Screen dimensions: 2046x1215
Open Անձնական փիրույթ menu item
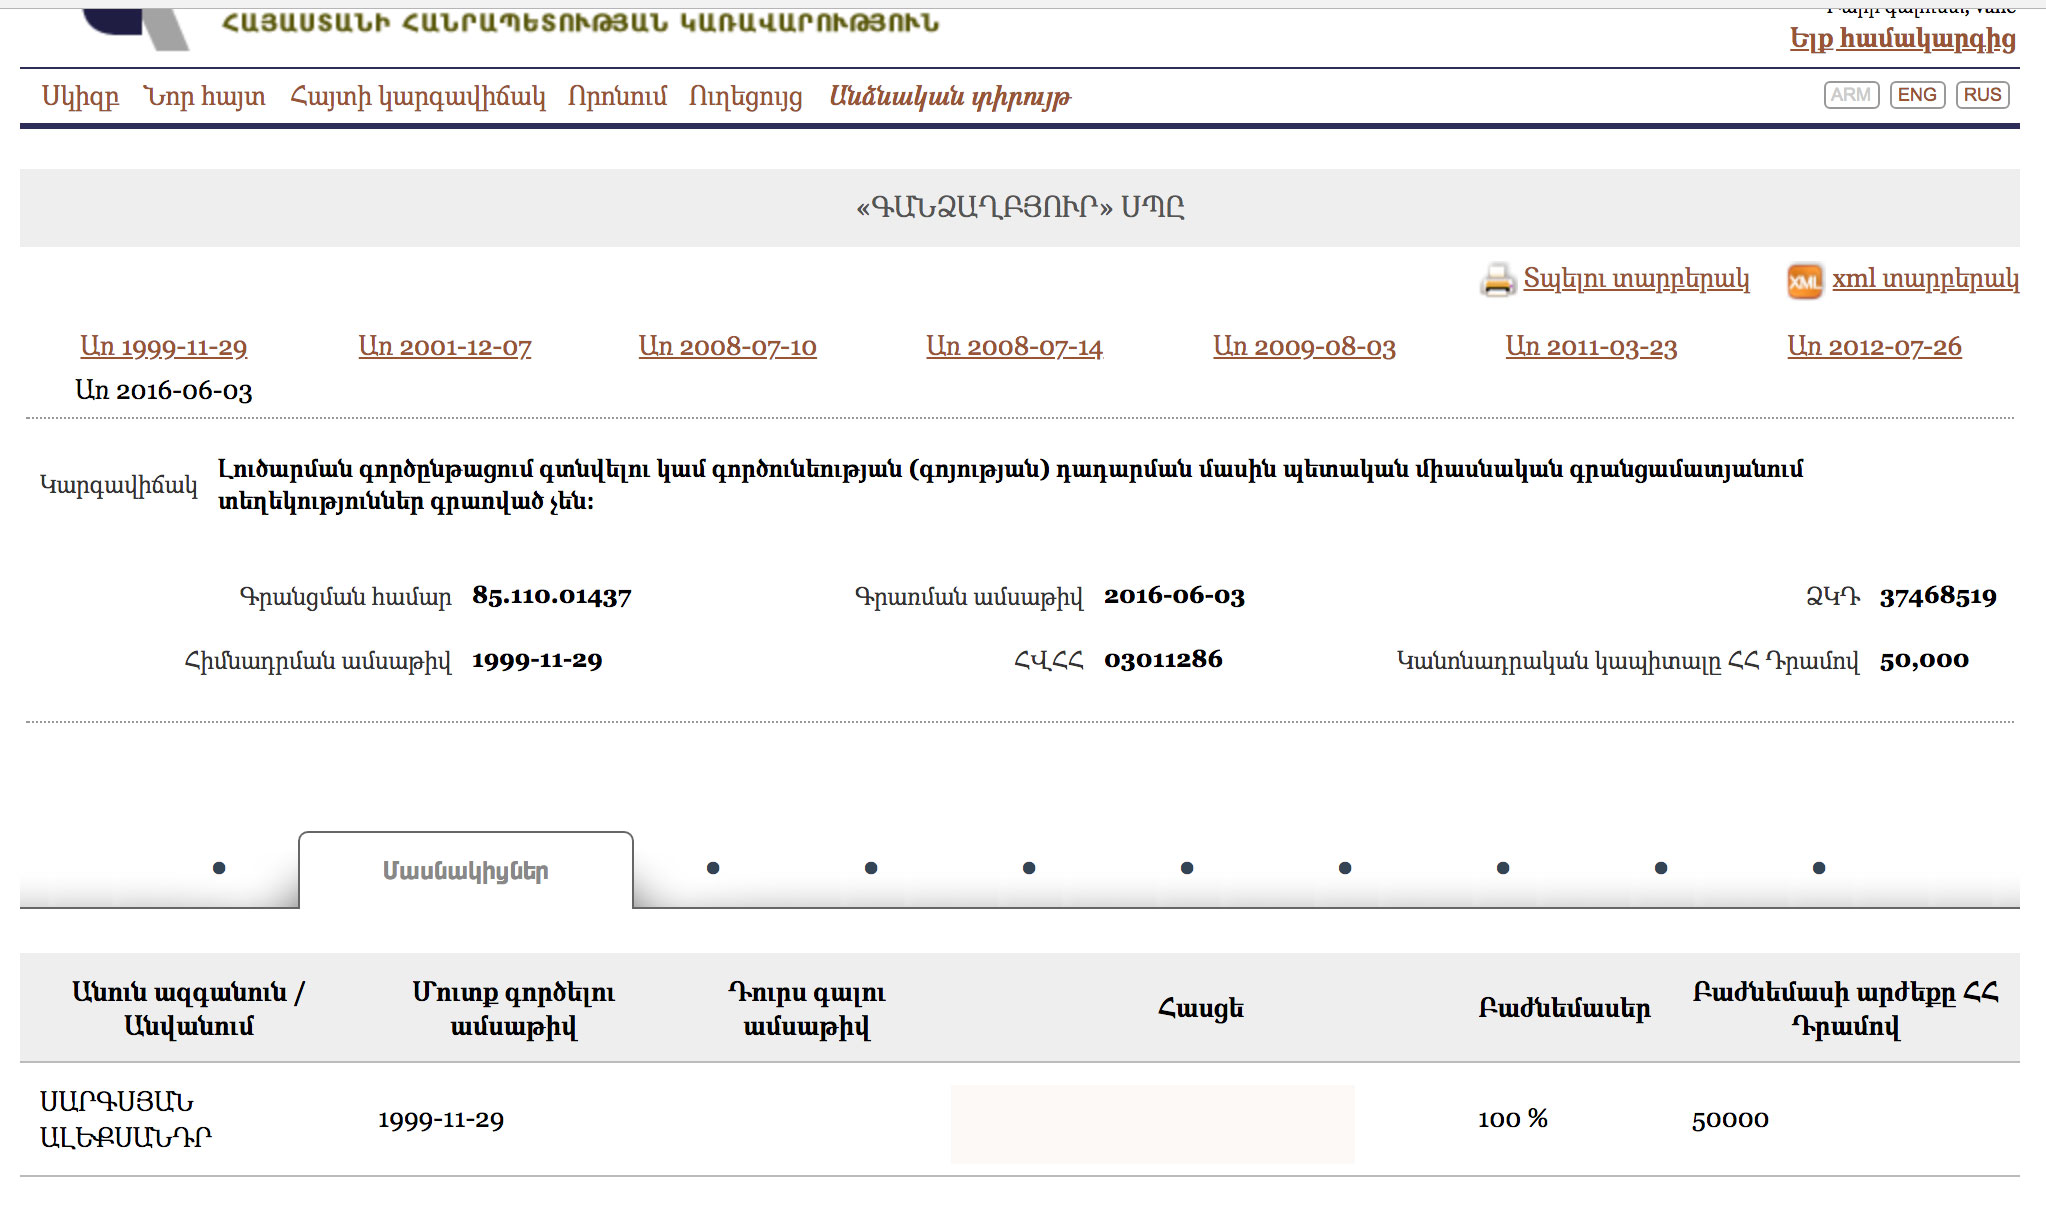click(x=950, y=97)
